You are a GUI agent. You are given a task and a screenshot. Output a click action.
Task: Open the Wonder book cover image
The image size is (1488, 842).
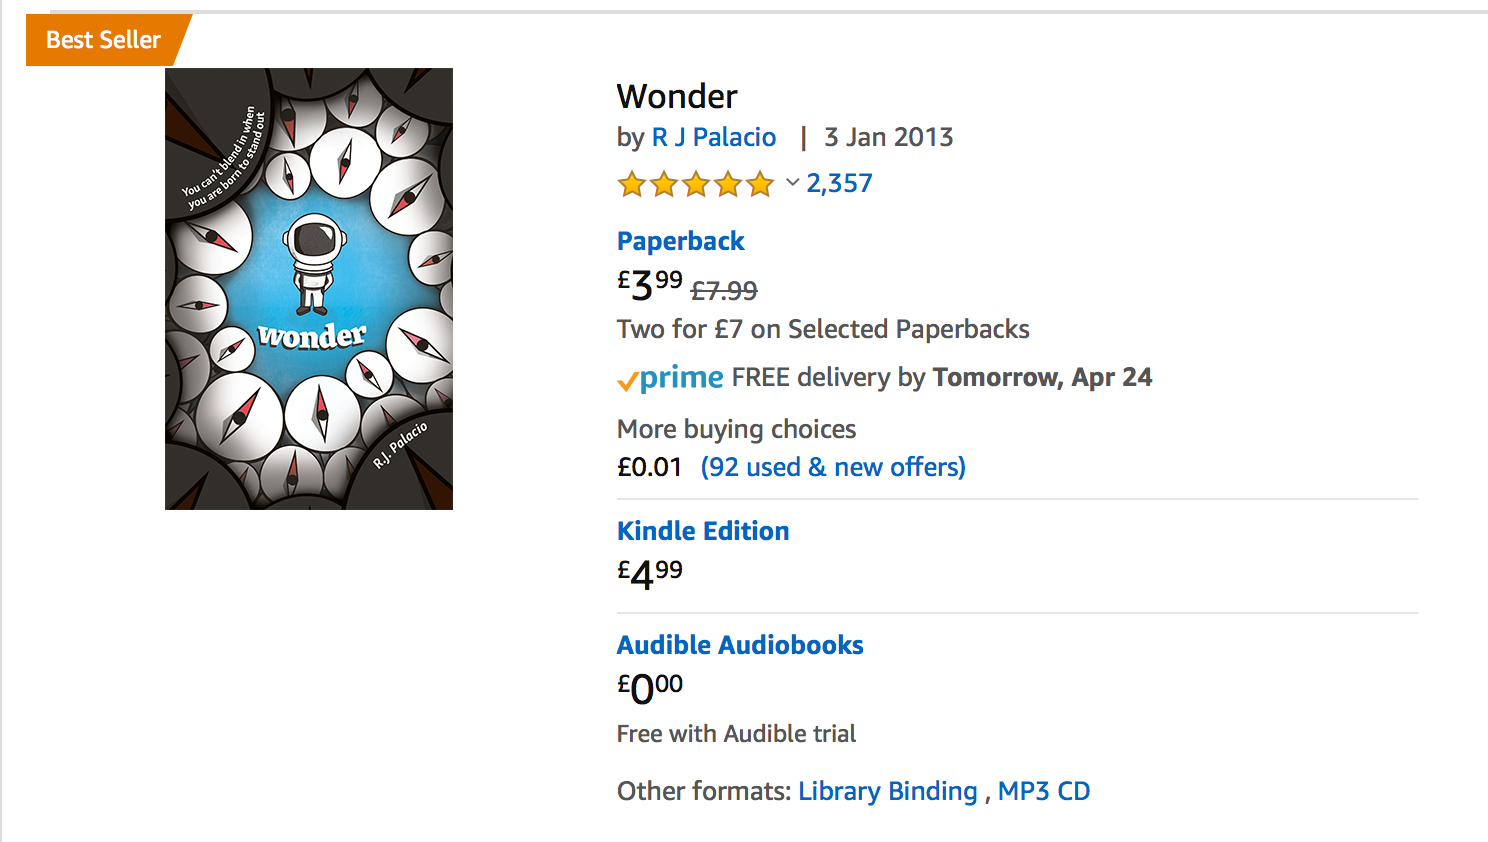309,289
